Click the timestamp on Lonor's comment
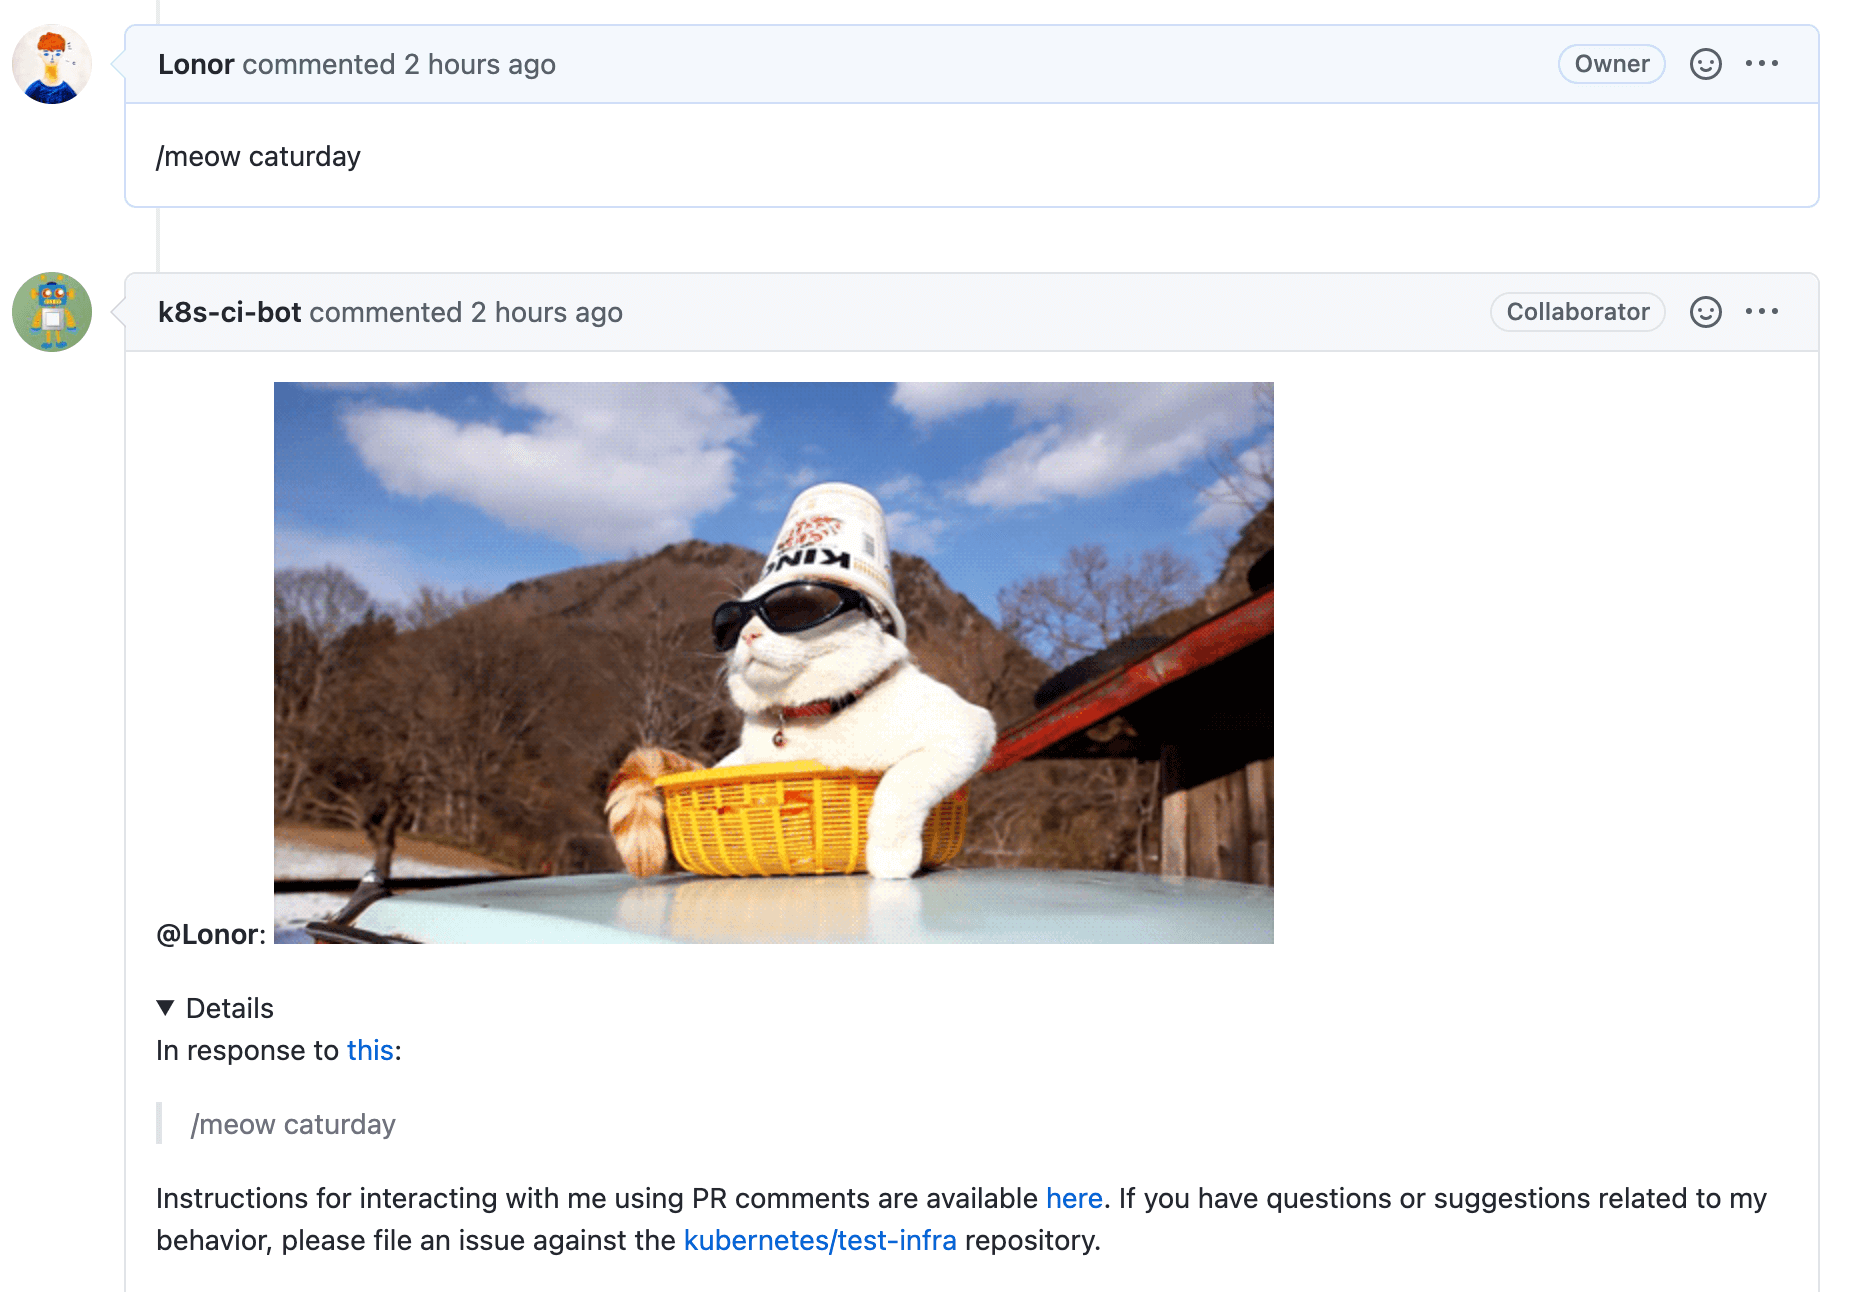Viewport: 1864px width, 1292px height. [x=480, y=64]
